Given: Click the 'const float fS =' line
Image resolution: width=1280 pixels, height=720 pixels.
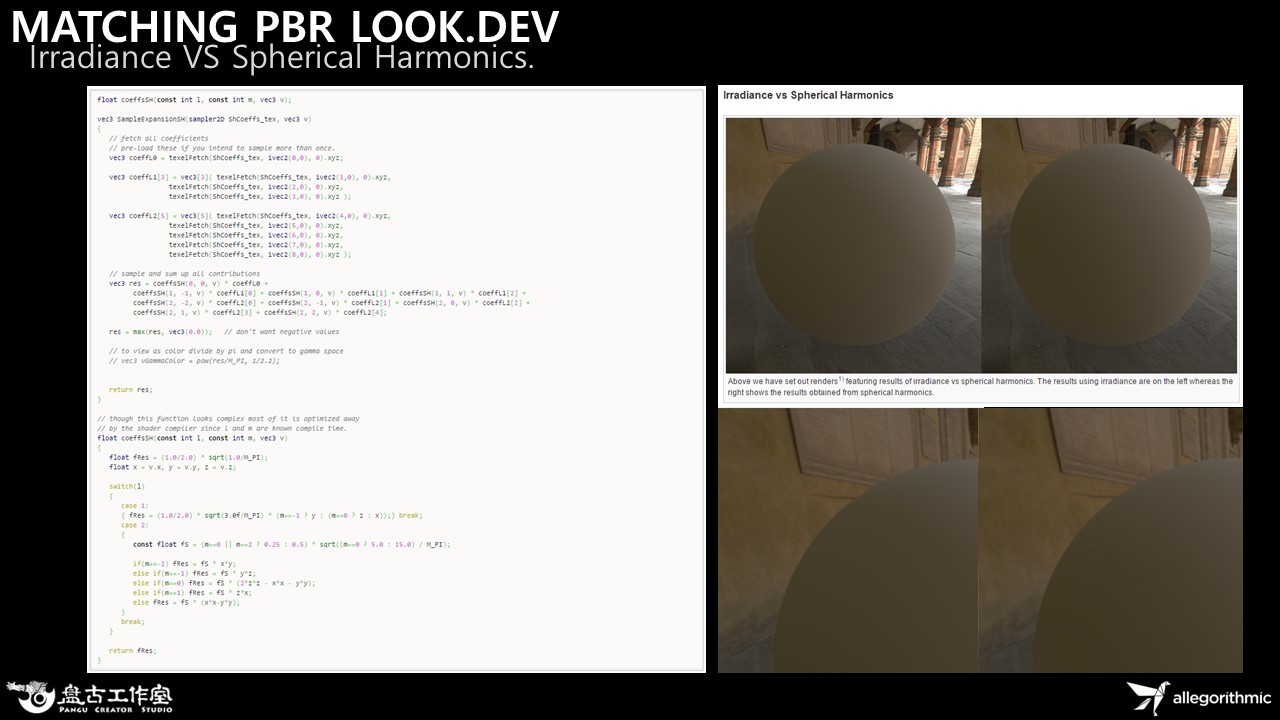Looking at the screenshot, I should 291,545.
